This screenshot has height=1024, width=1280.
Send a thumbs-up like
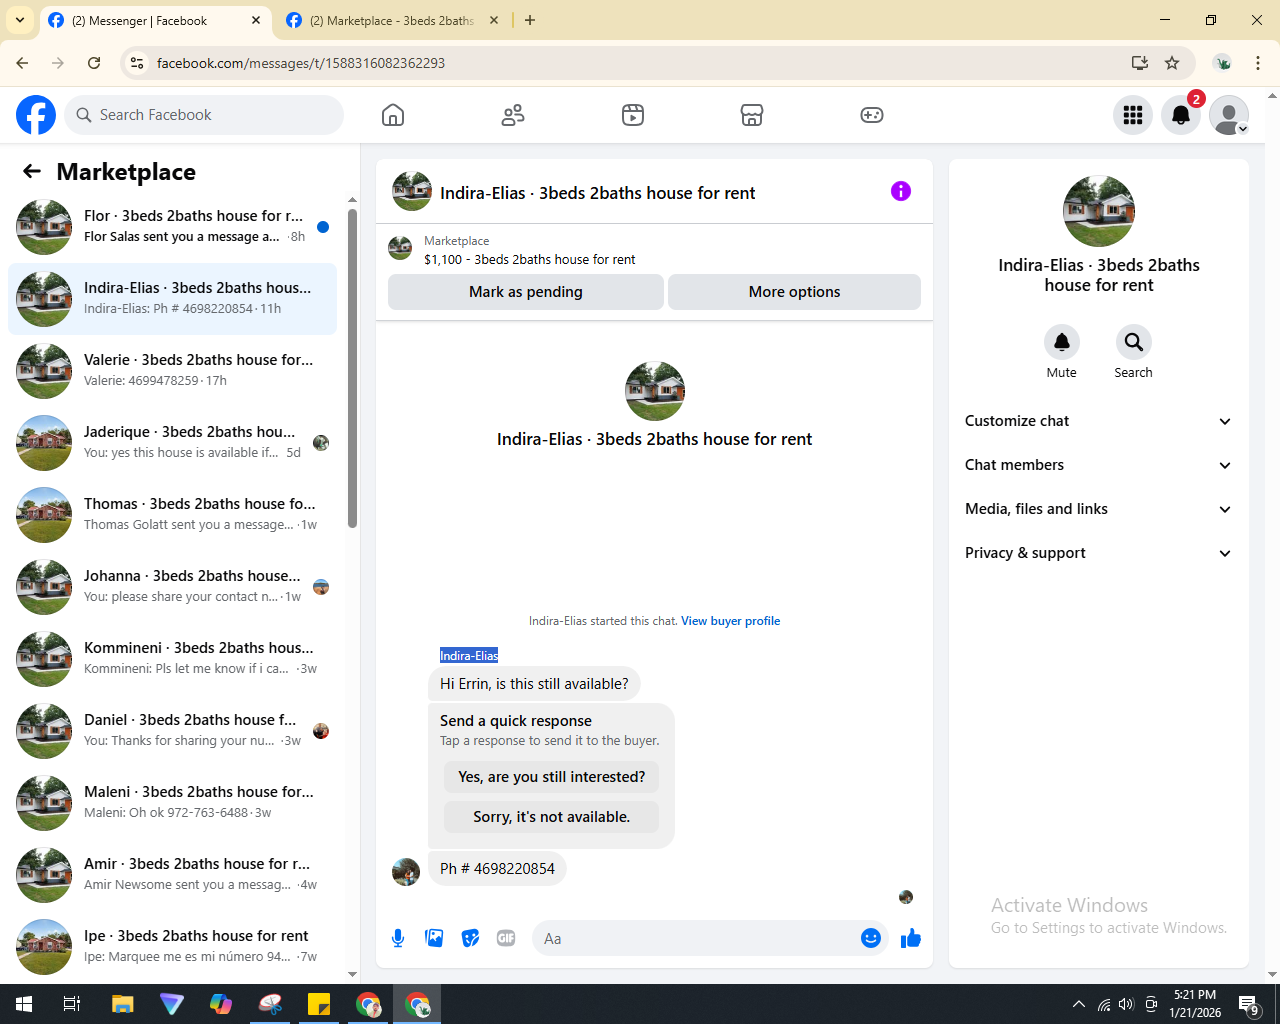(x=911, y=938)
